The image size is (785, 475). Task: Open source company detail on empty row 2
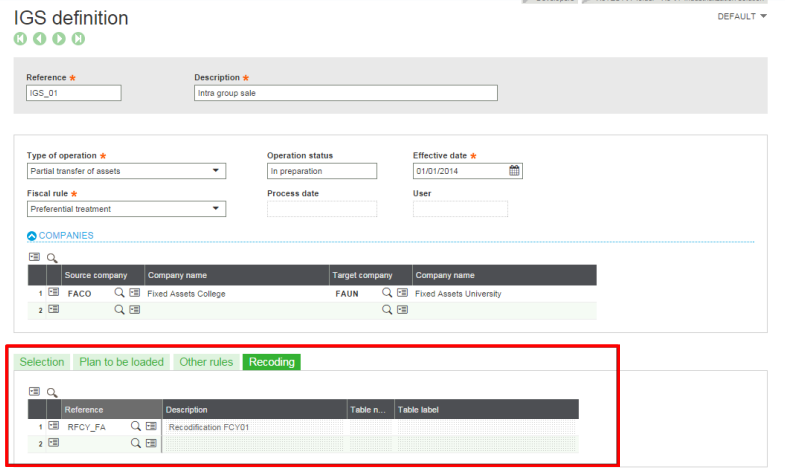[x=135, y=310]
